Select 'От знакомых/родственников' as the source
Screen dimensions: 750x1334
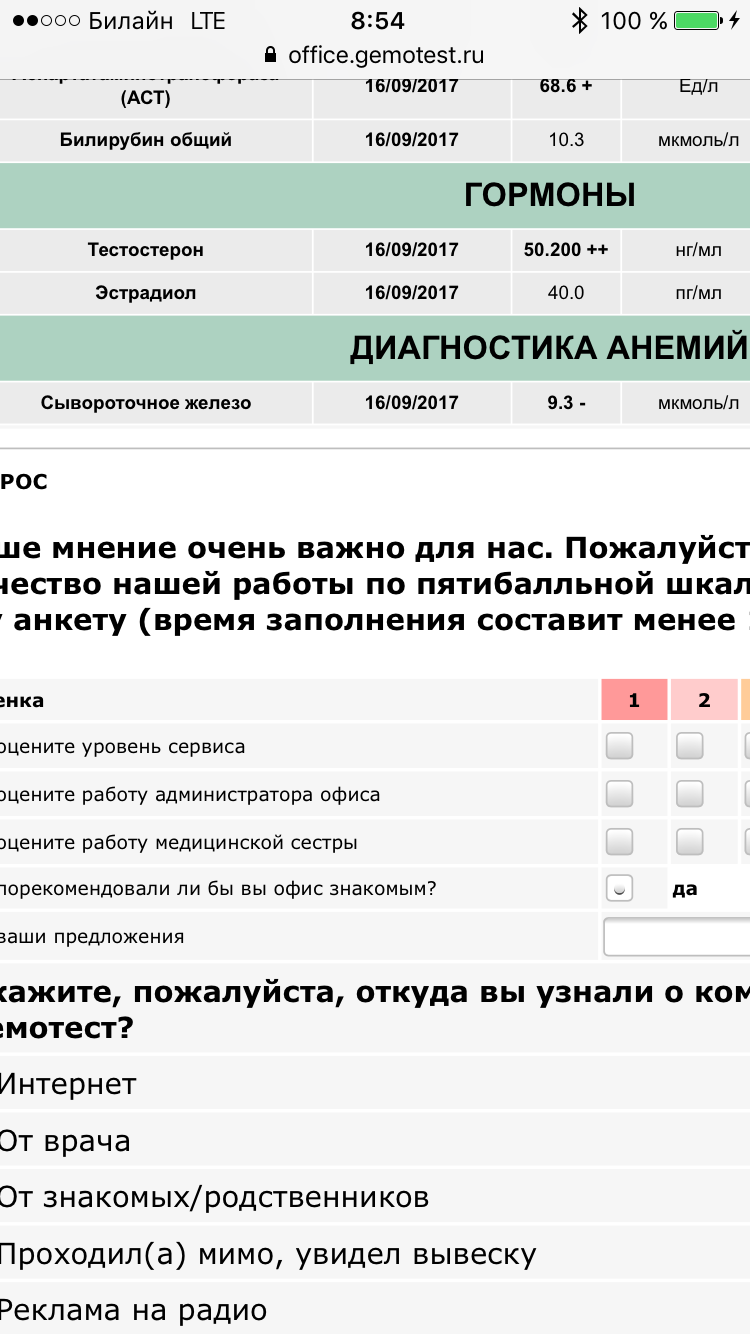(x=214, y=1197)
